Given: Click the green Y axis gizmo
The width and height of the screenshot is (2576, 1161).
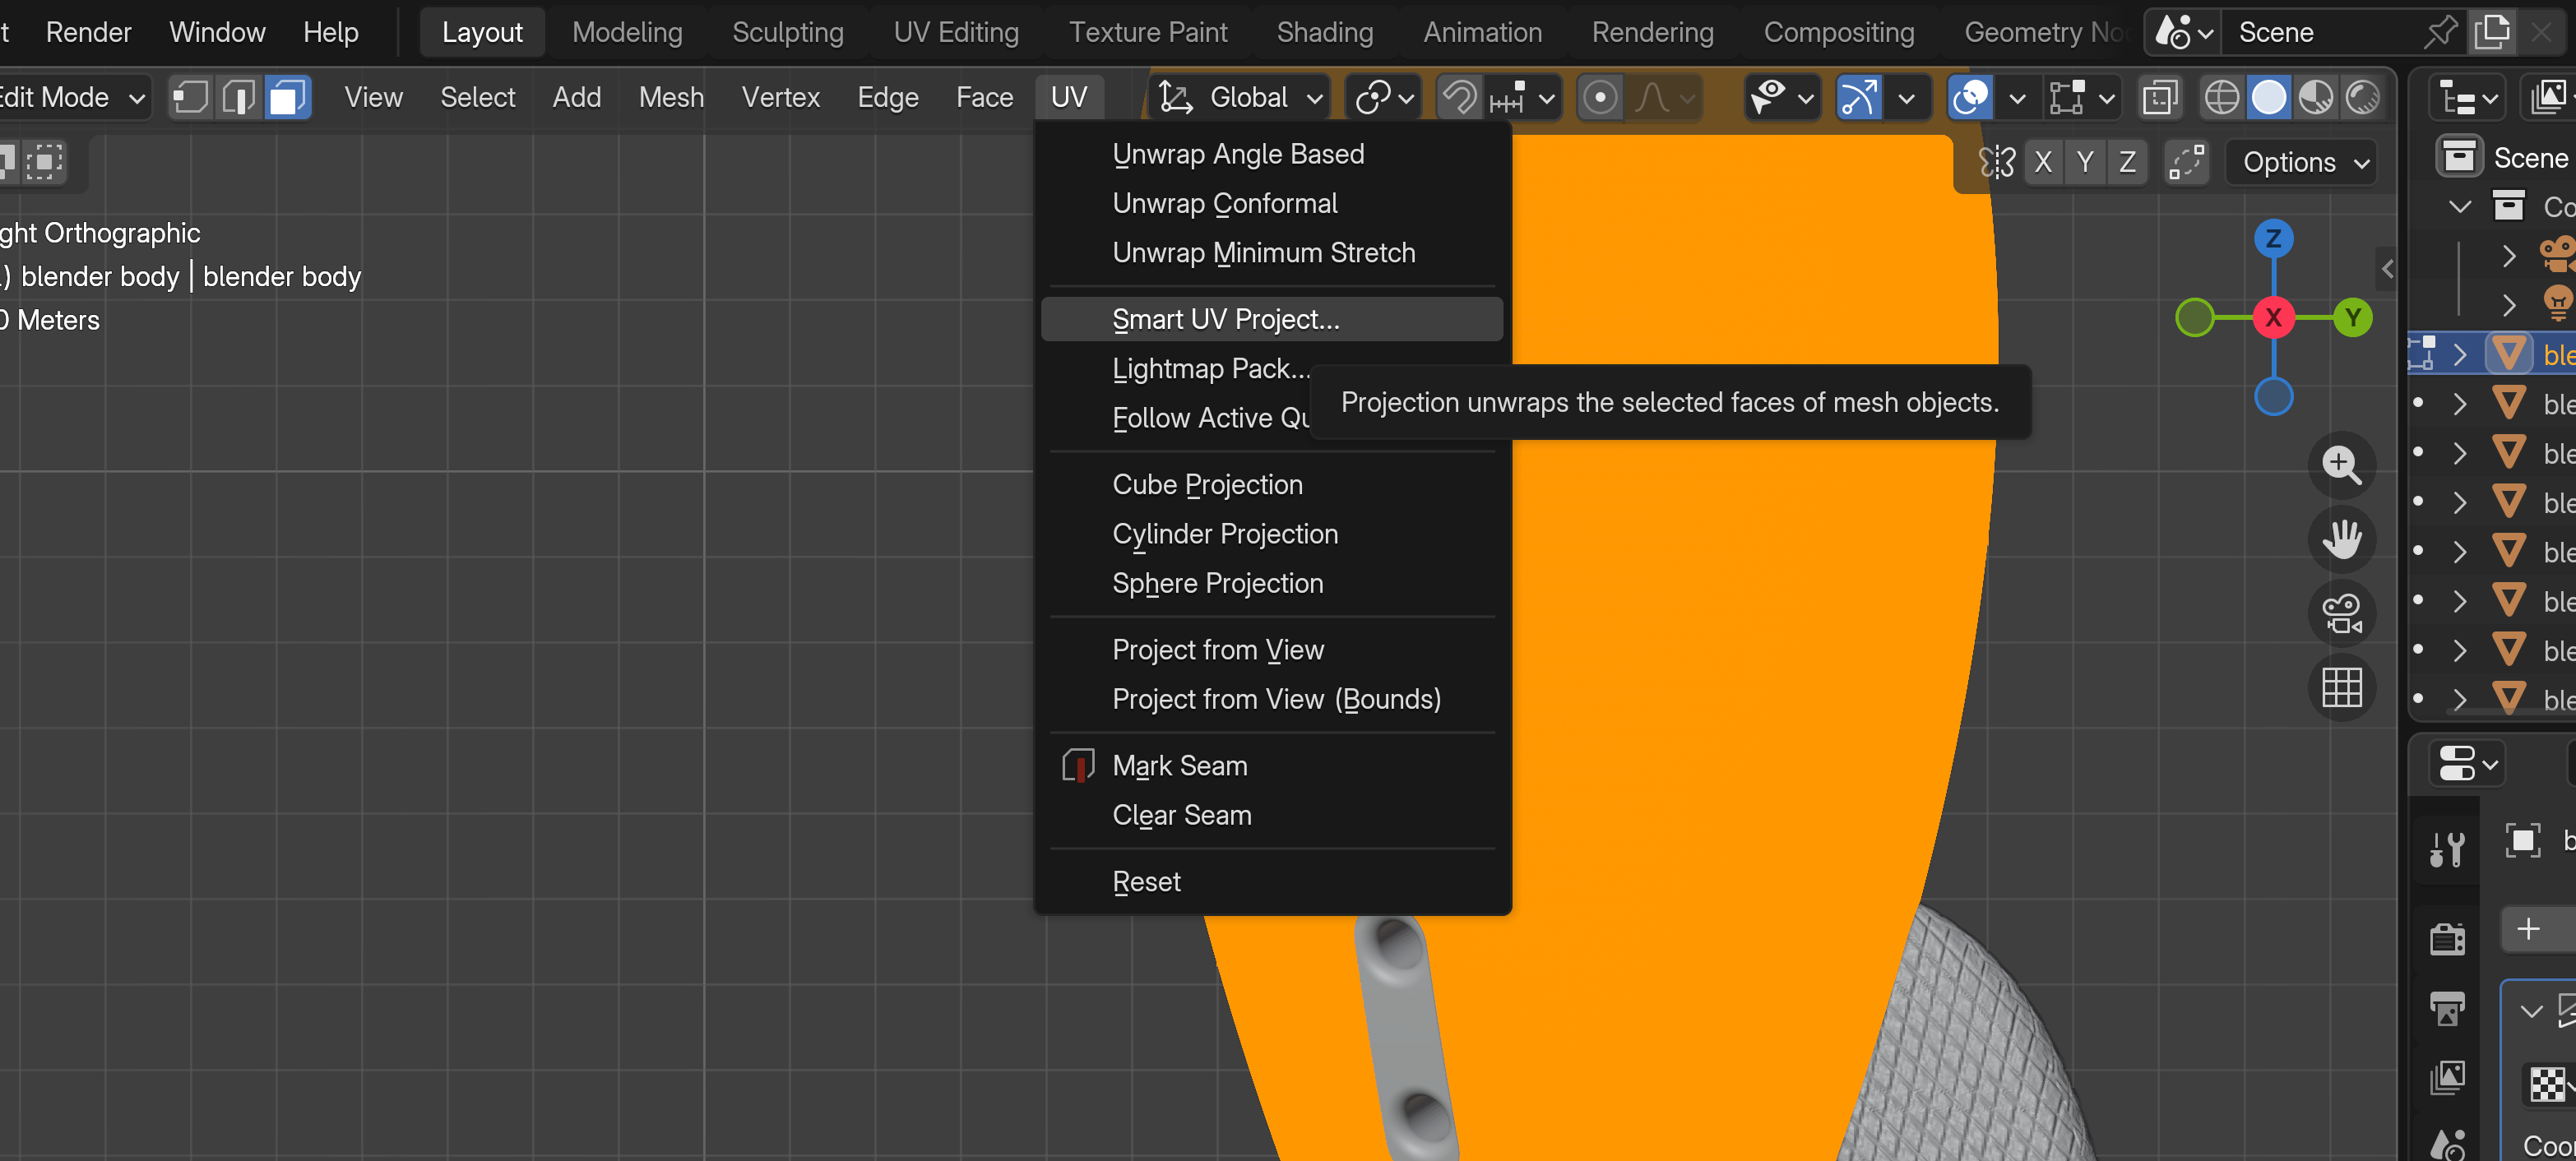Looking at the screenshot, I should click(2352, 318).
